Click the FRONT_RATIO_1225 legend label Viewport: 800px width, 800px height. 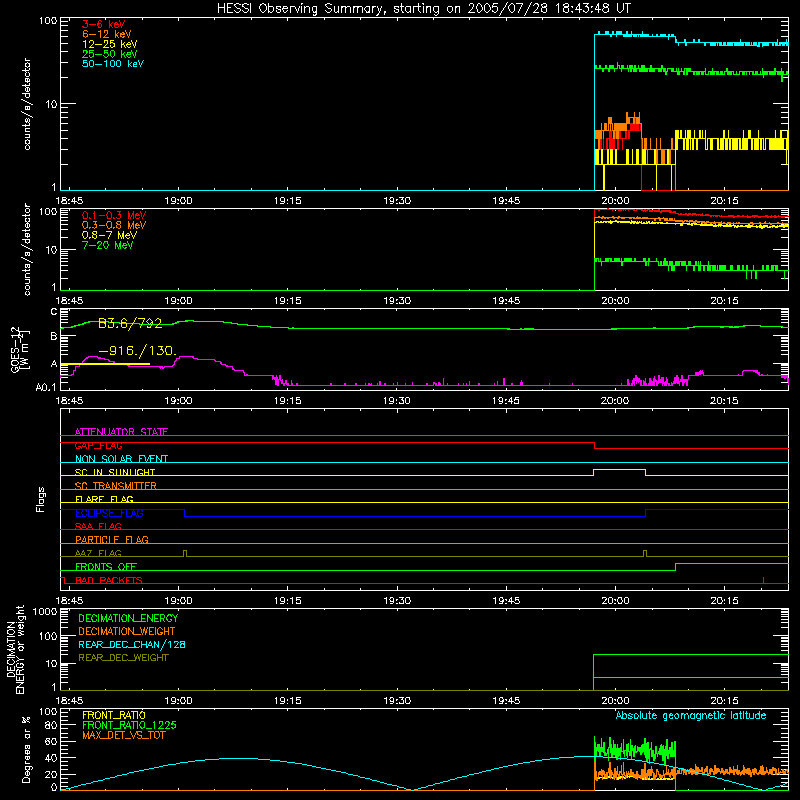(129, 725)
